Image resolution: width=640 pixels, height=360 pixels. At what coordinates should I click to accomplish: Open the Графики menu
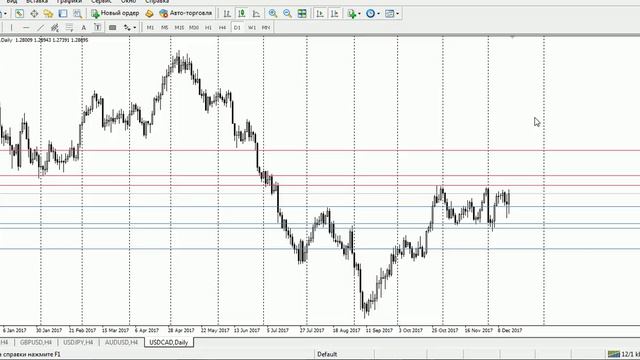(69, 2)
